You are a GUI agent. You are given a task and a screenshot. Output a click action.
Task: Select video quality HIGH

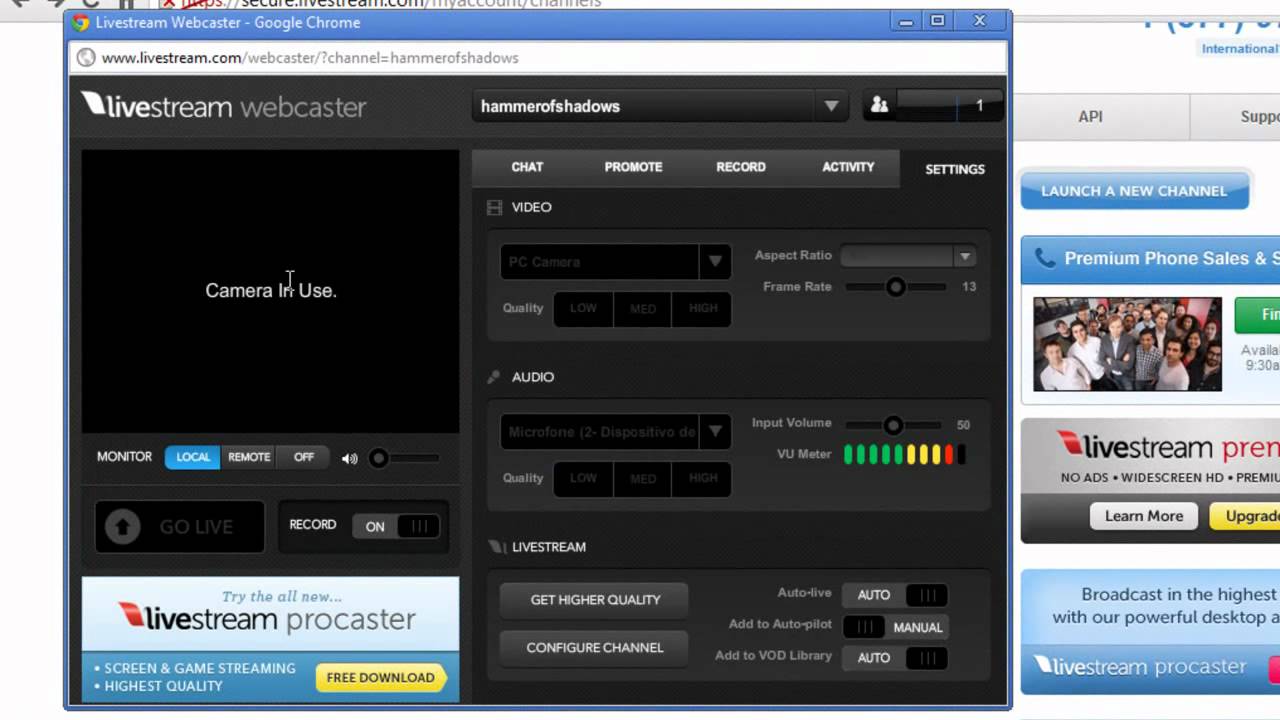click(703, 308)
